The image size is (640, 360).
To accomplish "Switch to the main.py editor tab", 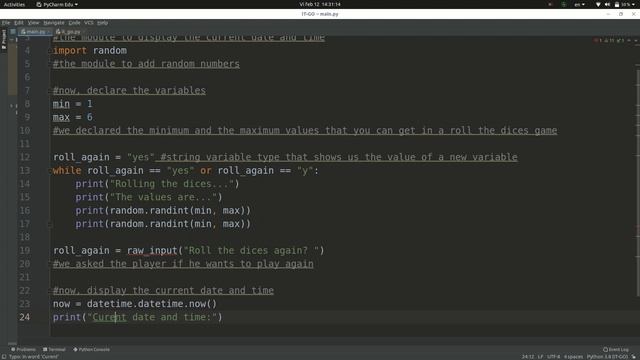I will (35, 31).
